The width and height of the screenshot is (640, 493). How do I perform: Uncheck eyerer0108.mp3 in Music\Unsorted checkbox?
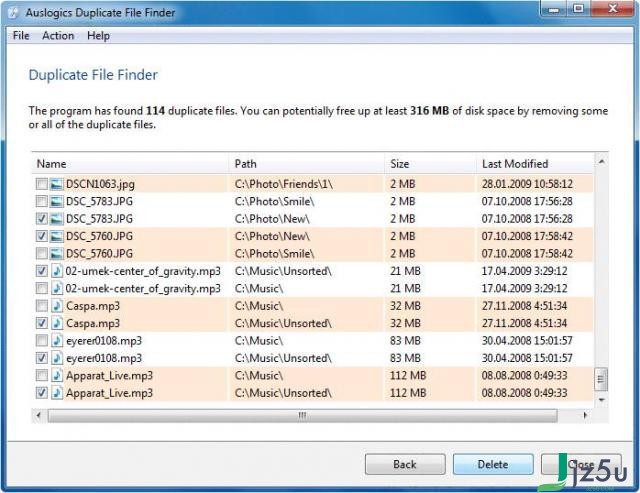pyautogui.click(x=42, y=358)
